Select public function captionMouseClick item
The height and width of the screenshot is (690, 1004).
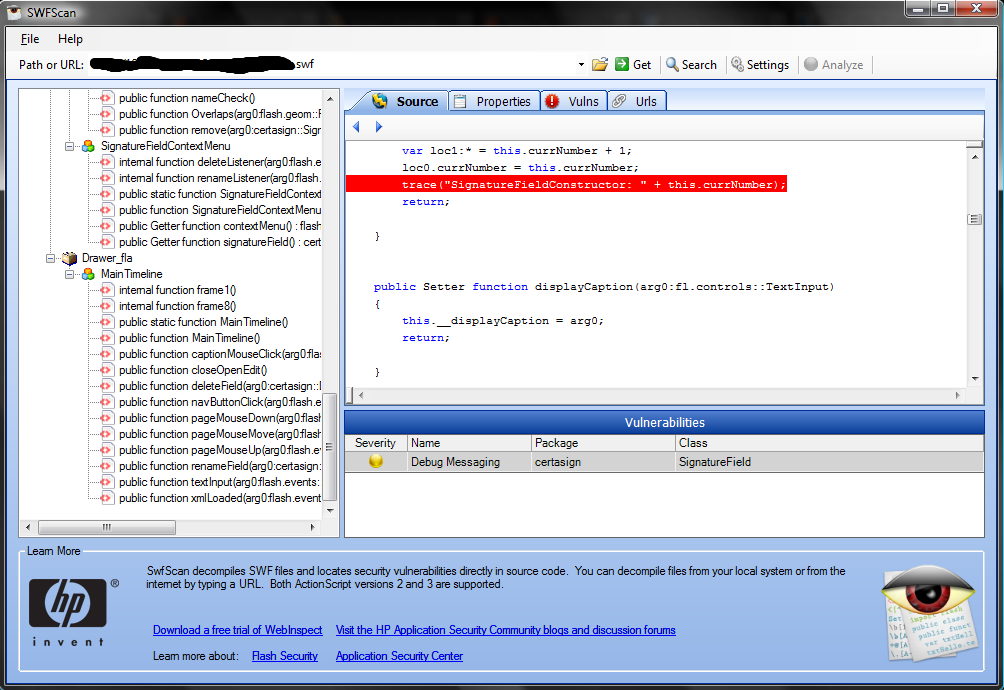220,354
